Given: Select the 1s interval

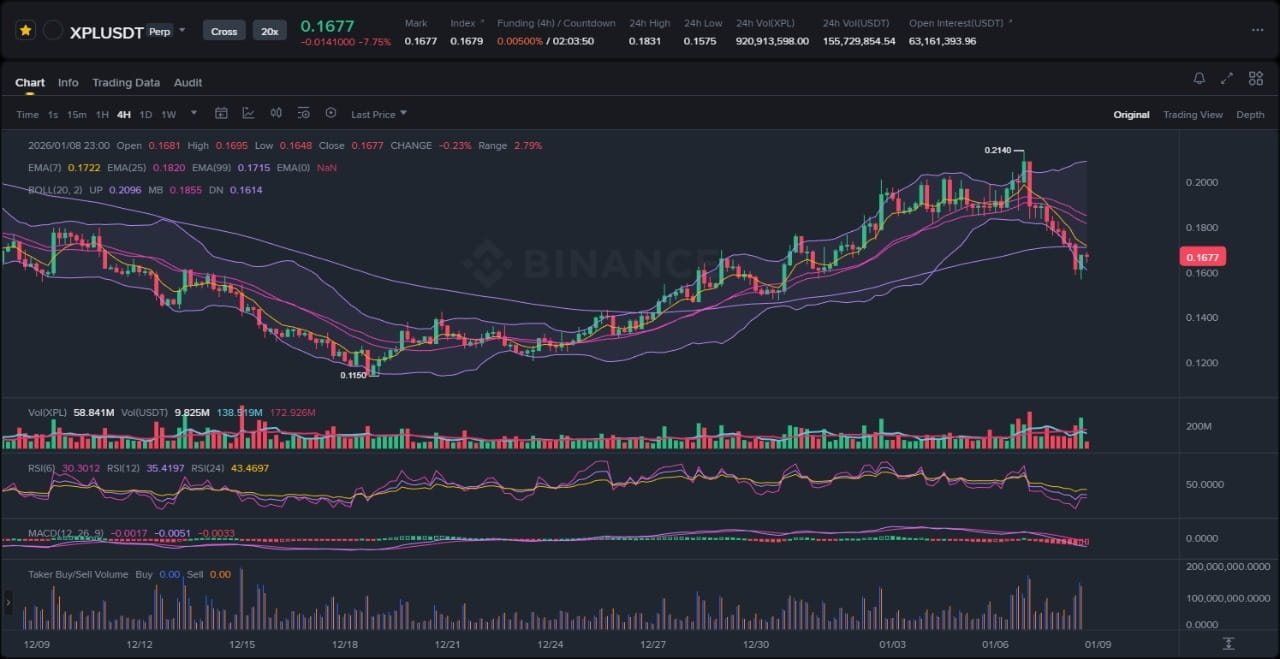Looking at the screenshot, I should click(53, 114).
